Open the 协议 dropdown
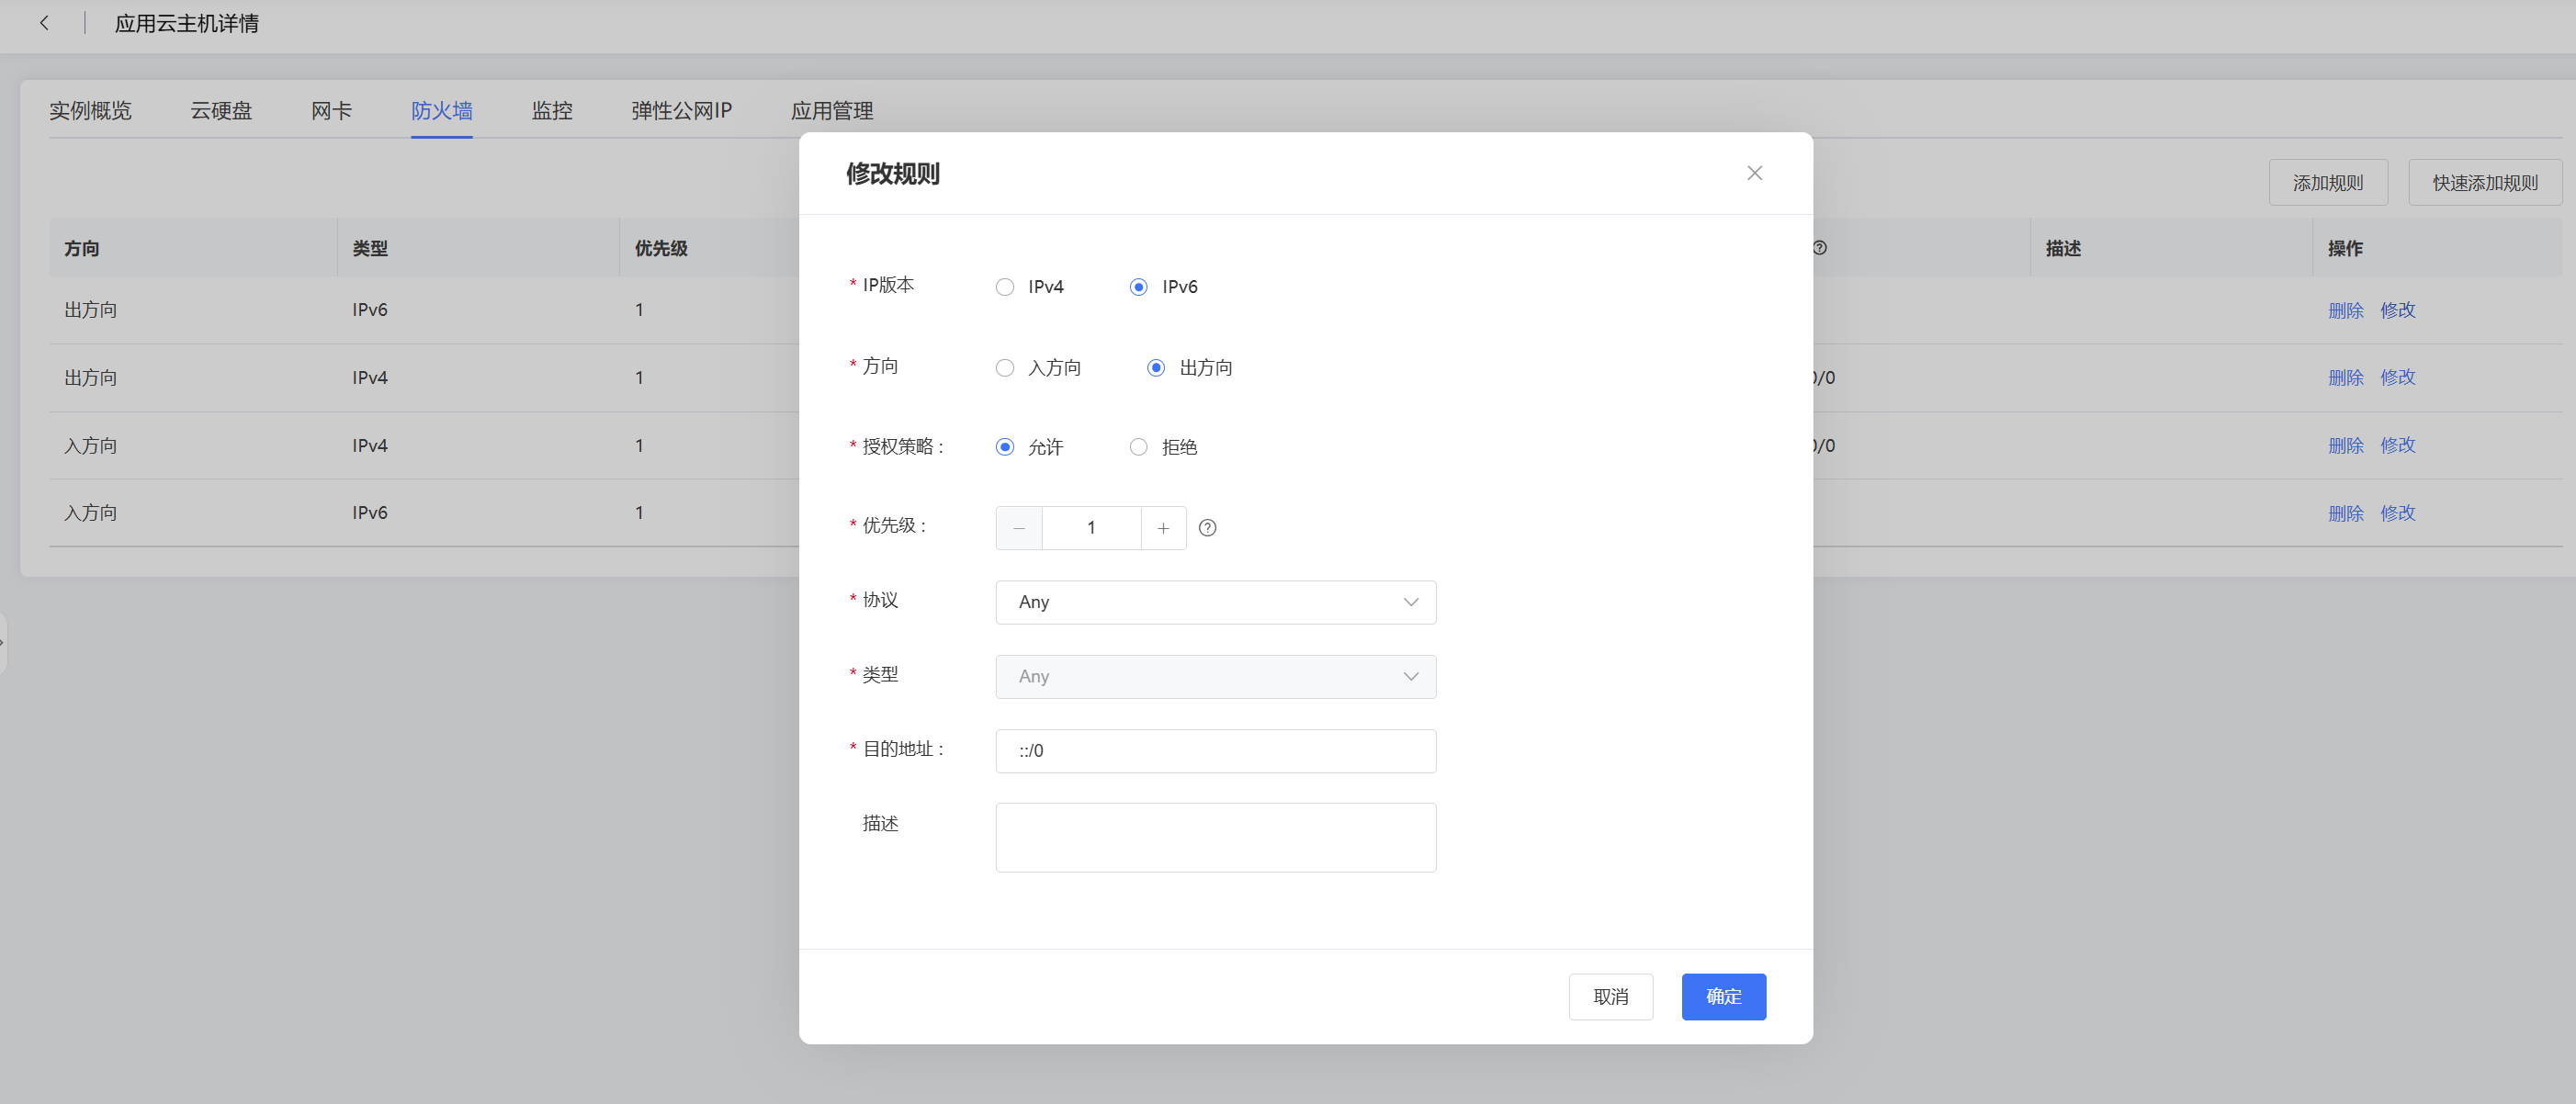This screenshot has width=2576, height=1104. click(1216, 602)
